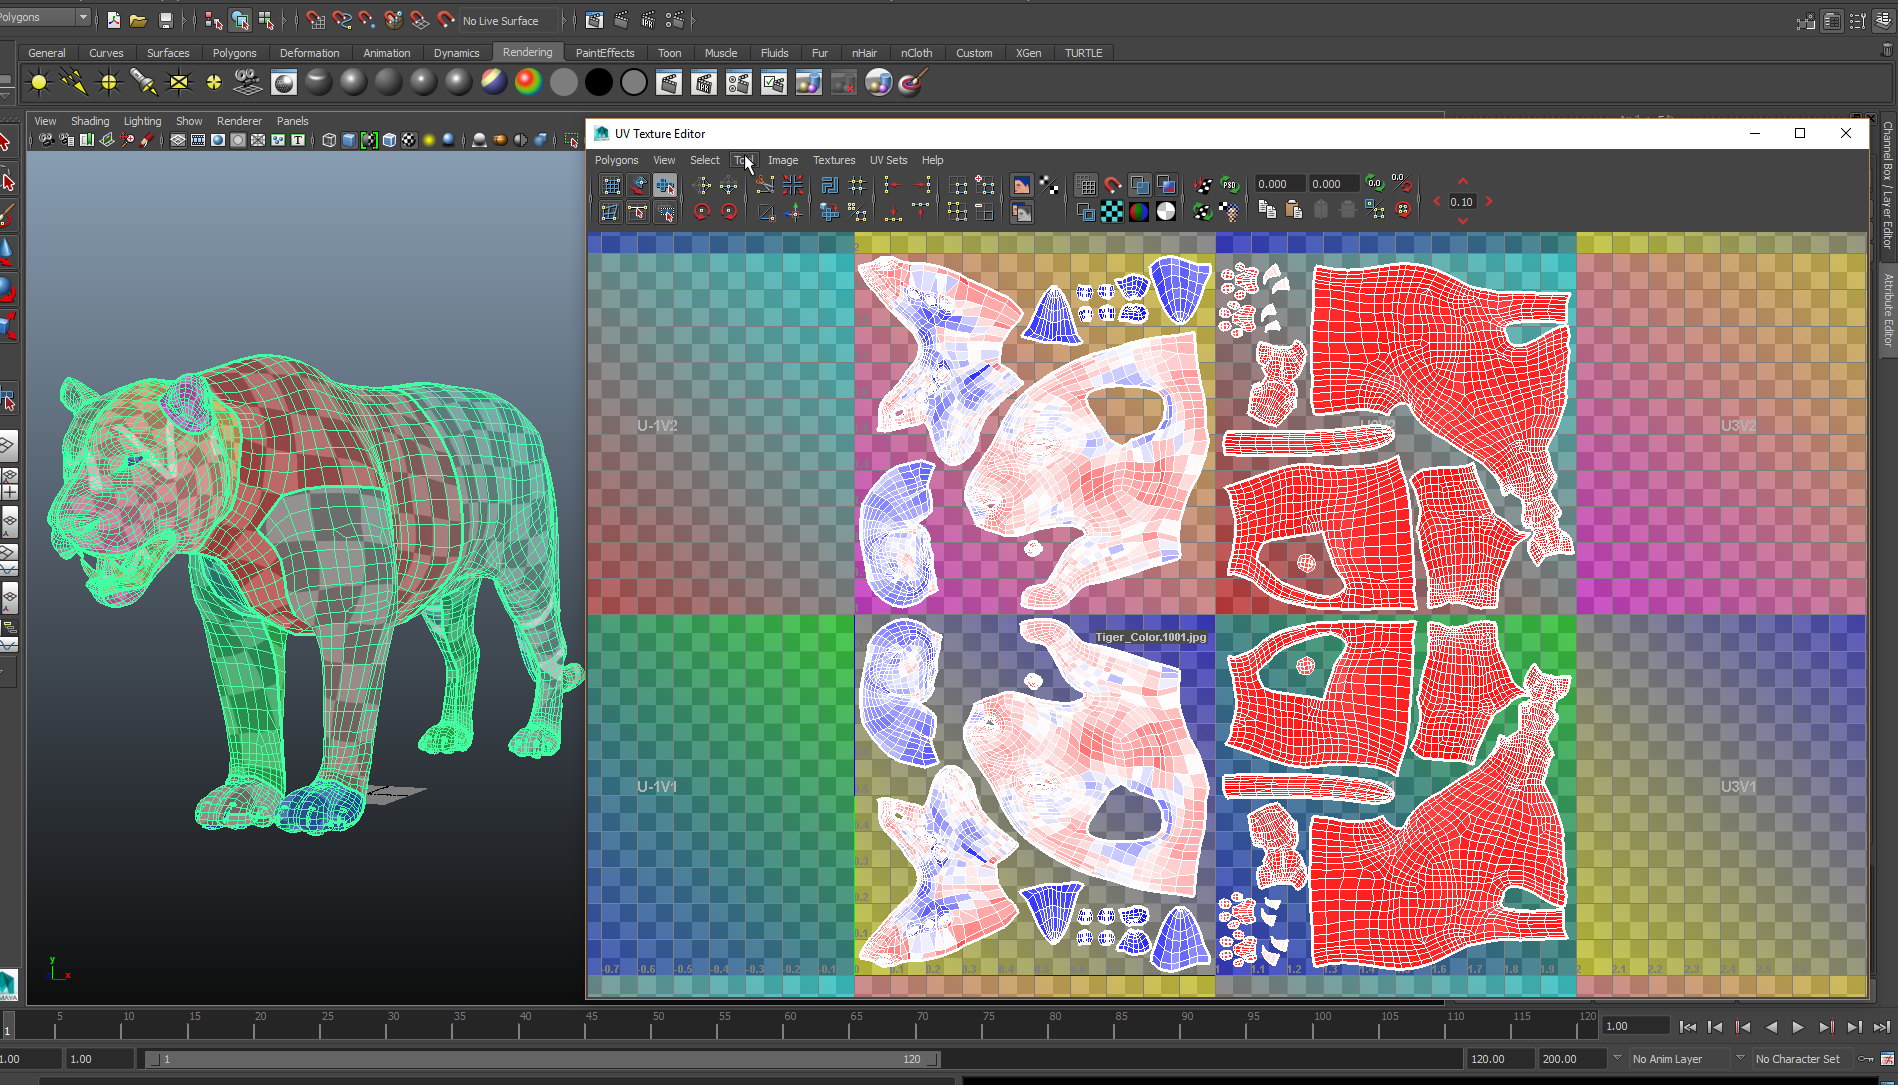Click the timeline range slider
Screen dimensions: 1898x1085
tap(540, 1058)
